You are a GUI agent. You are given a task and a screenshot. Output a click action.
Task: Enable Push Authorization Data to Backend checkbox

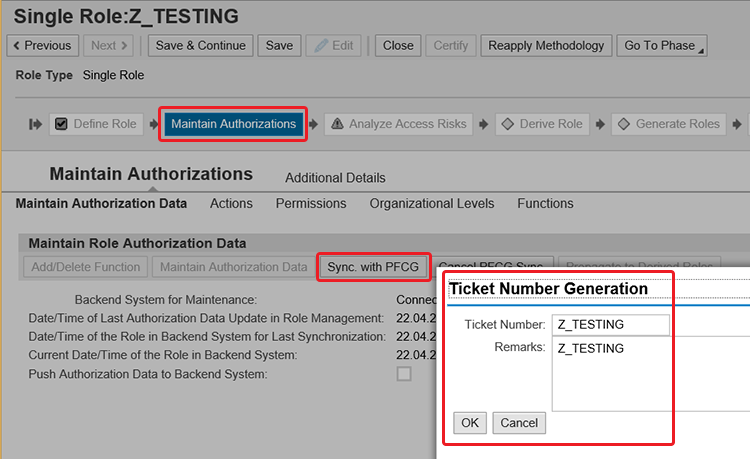404,374
